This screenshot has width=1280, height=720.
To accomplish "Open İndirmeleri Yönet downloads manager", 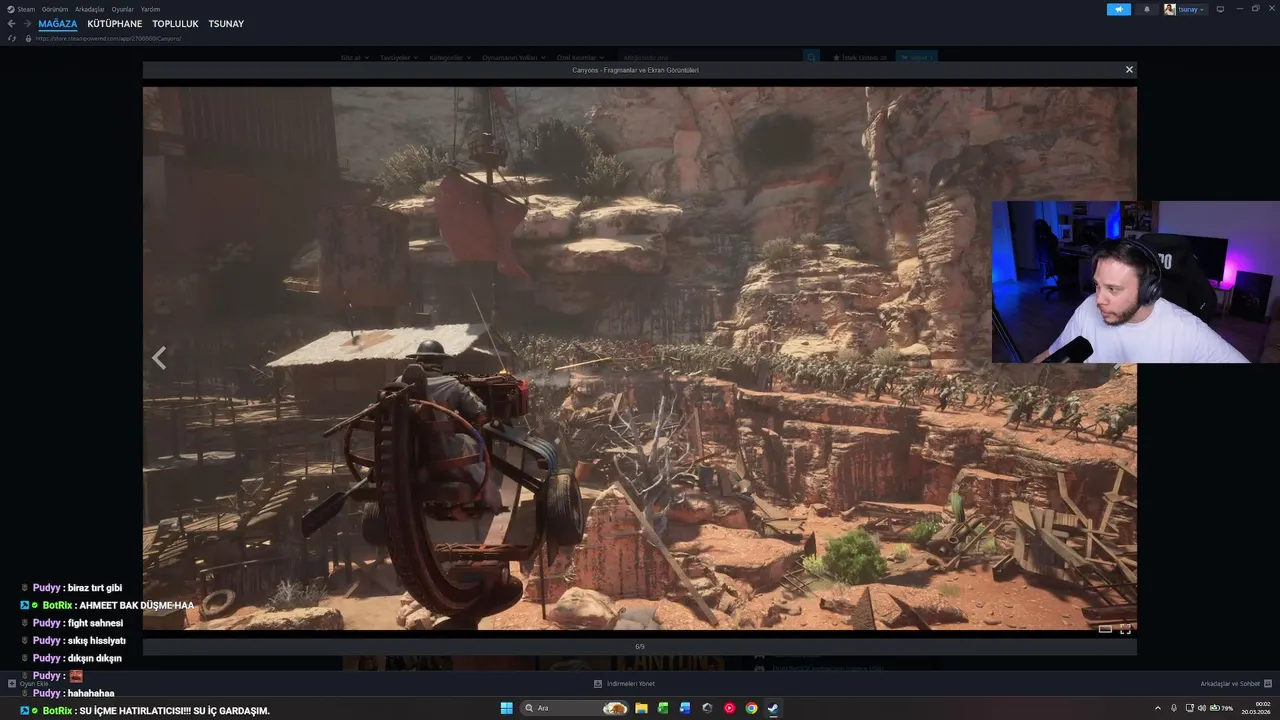I will point(625,684).
